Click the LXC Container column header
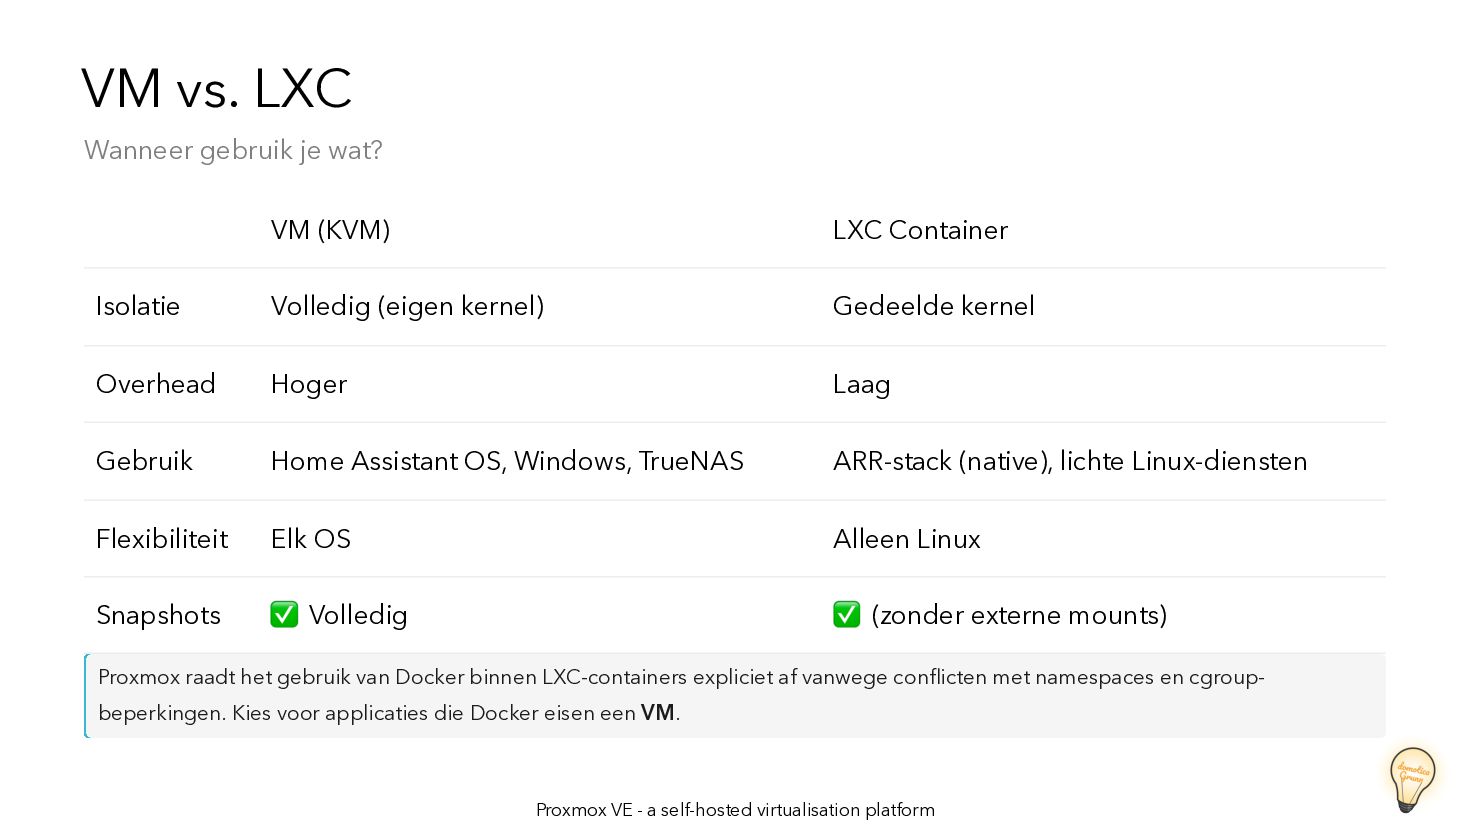This screenshot has width=1470, height=828. [x=920, y=230]
